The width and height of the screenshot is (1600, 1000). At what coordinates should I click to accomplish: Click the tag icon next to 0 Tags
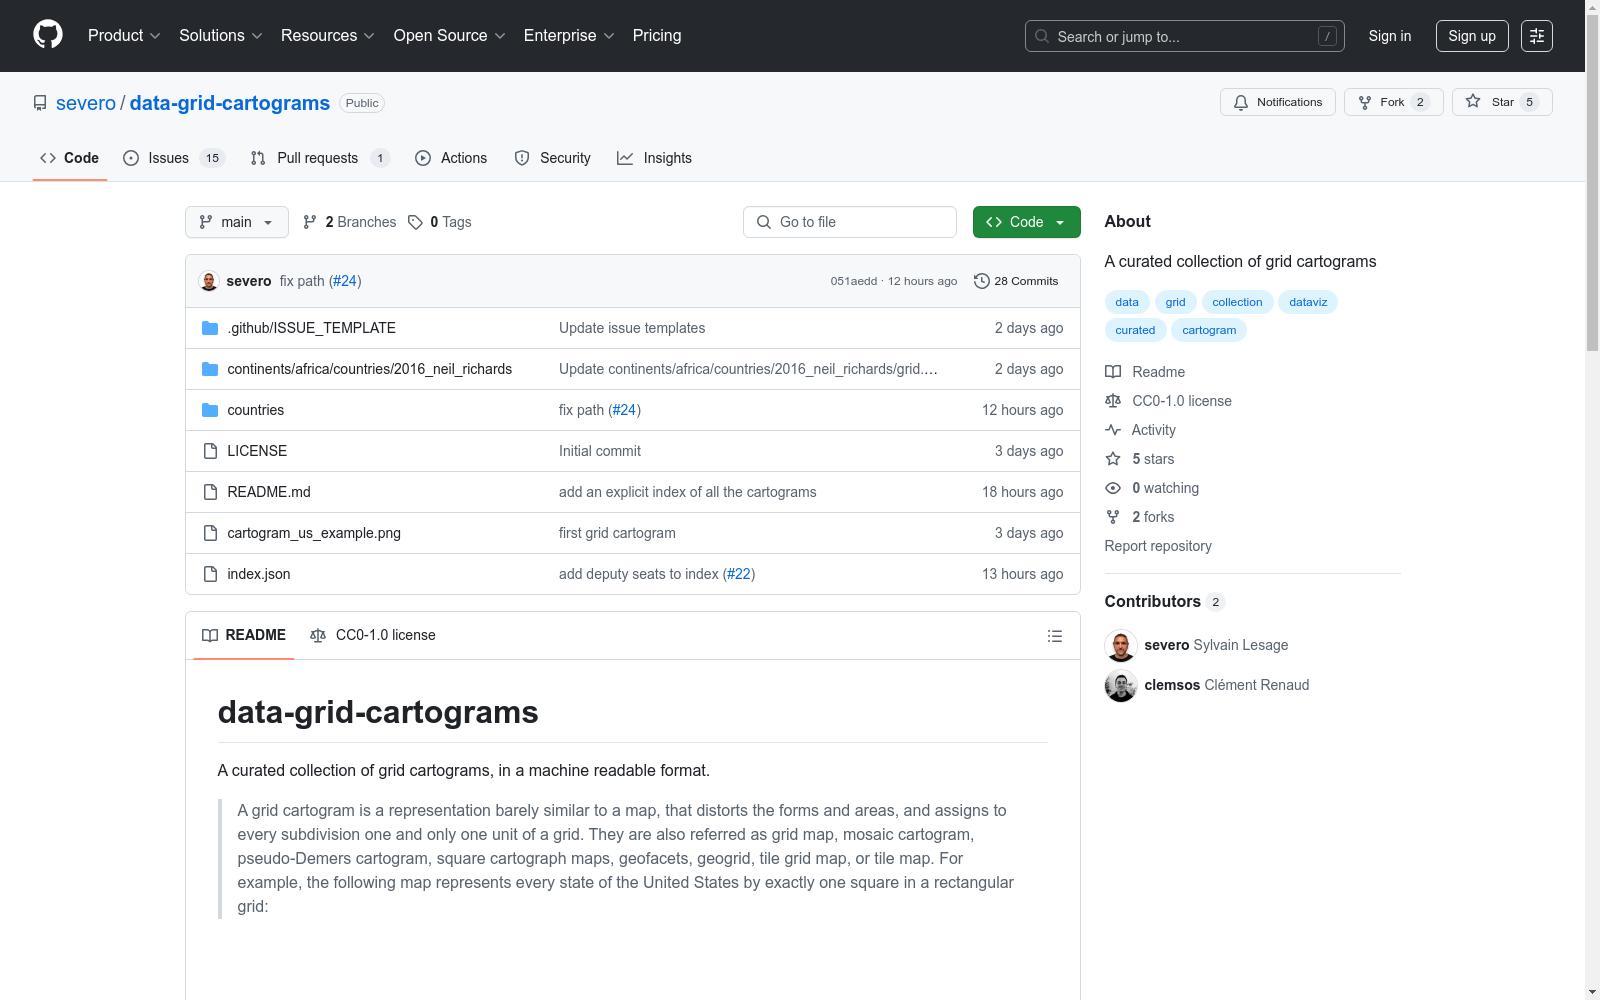(x=416, y=222)
